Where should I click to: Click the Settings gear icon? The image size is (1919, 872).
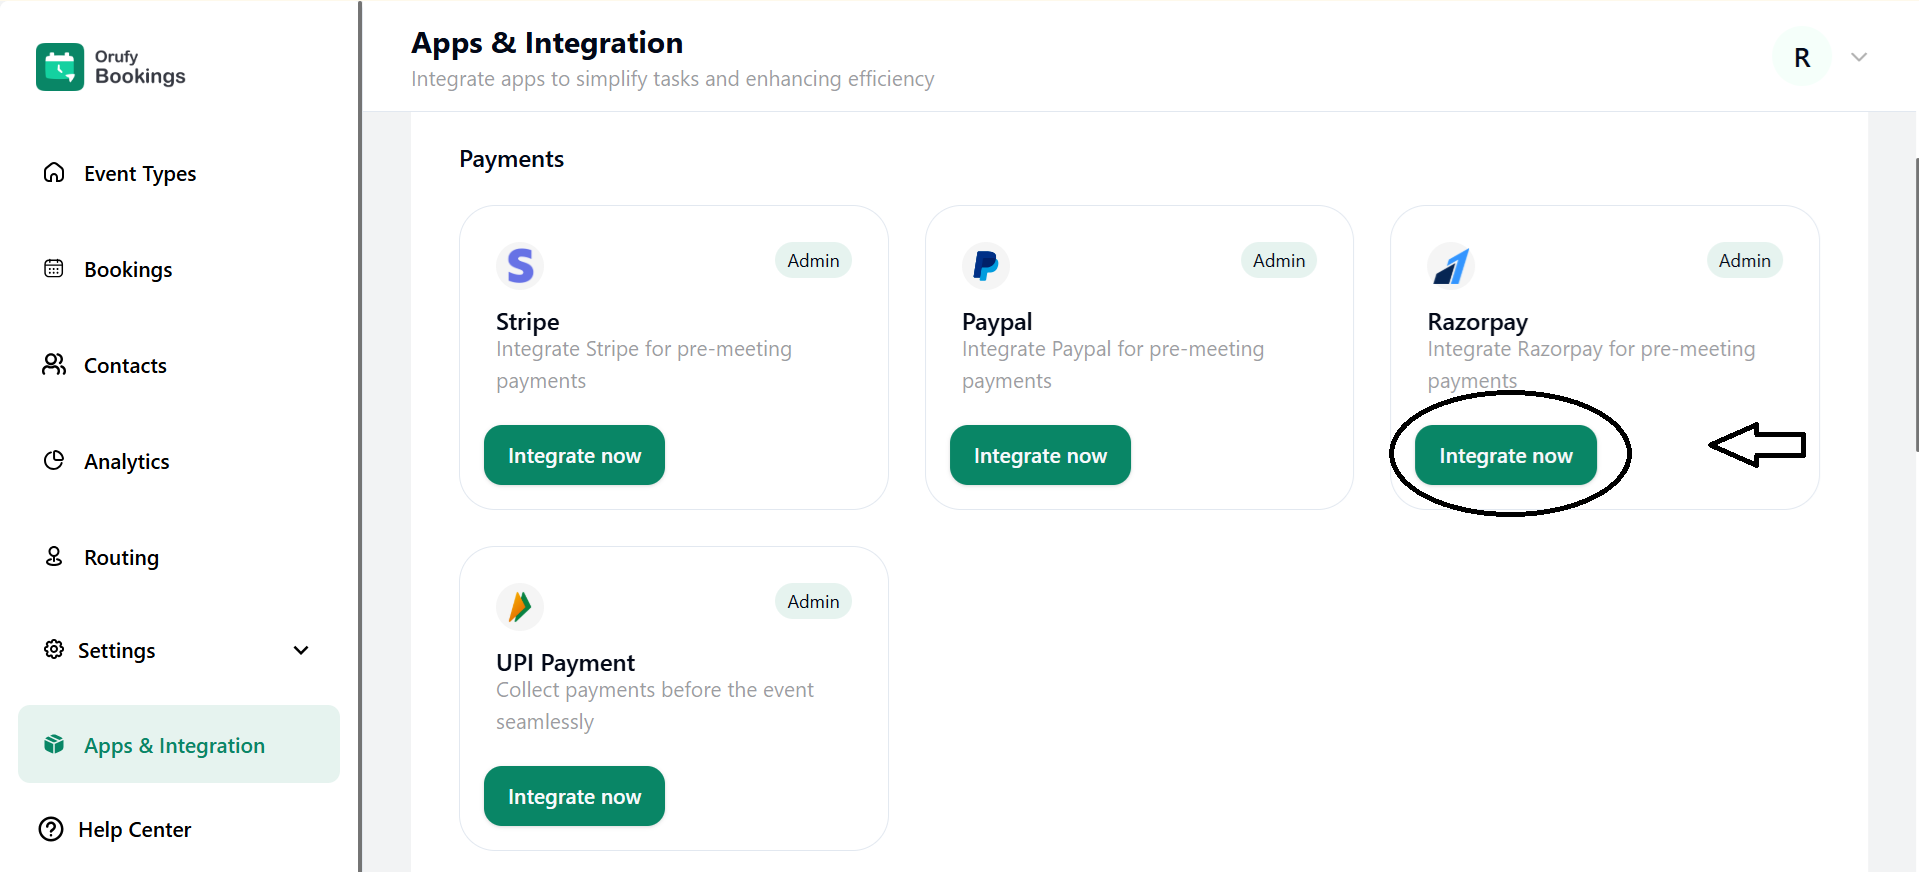click(54, 650)
